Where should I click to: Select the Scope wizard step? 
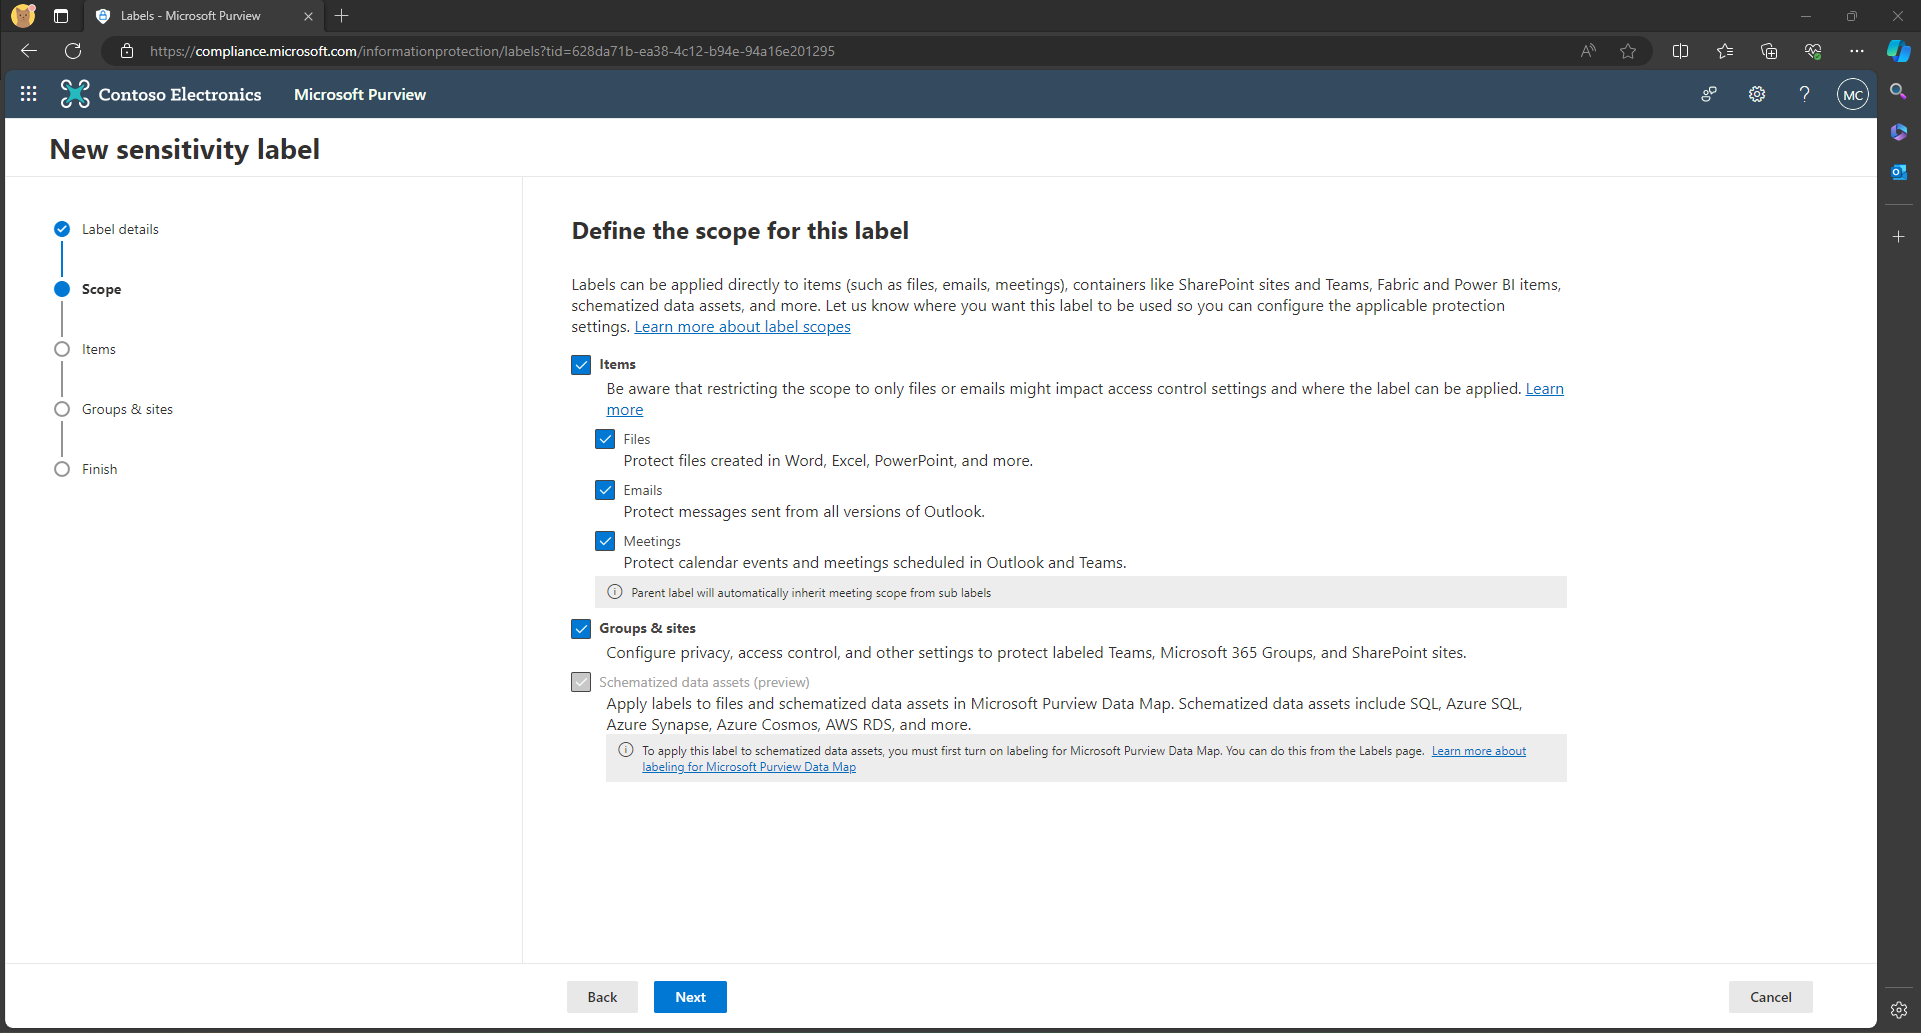tap(88, 289)
